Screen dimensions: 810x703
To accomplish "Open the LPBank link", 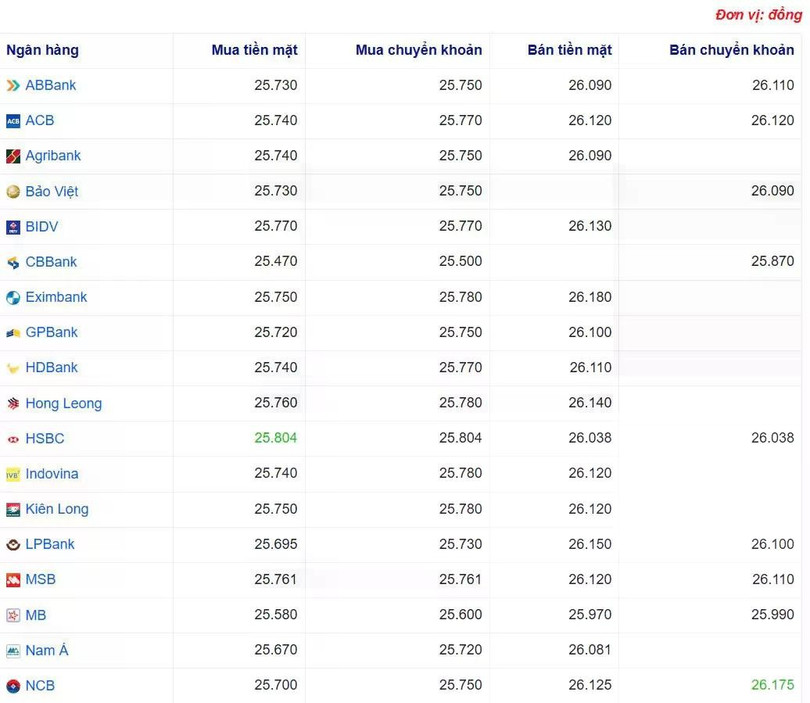I will point(50,544).
